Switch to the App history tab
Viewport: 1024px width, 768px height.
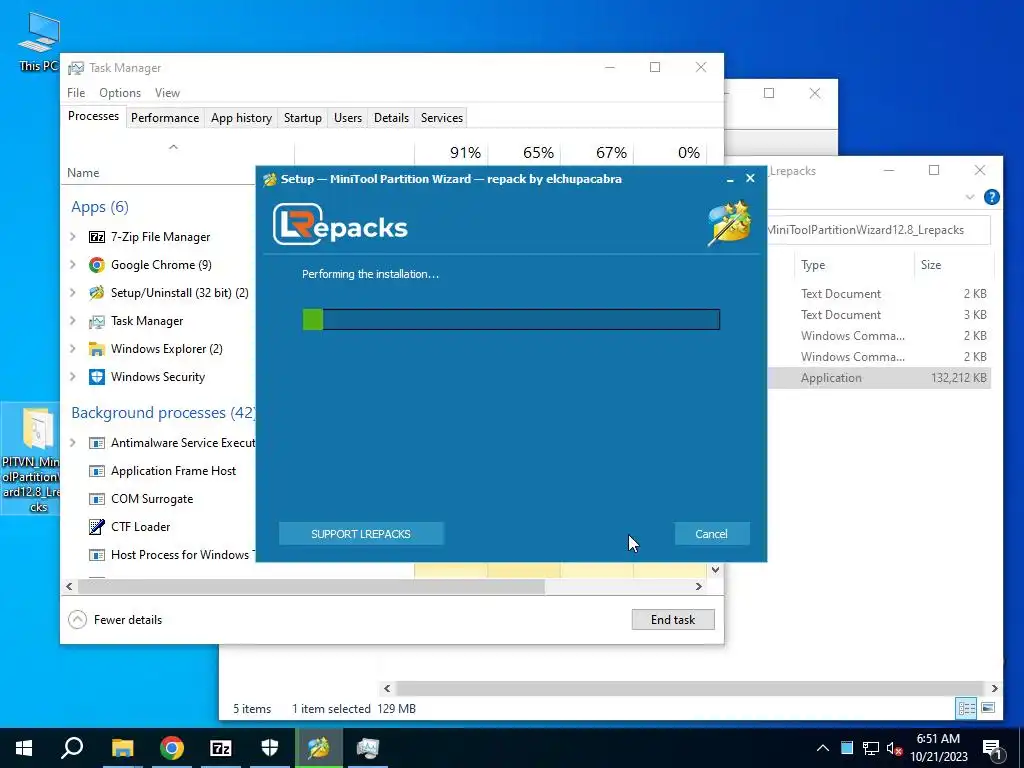pos(241,118)
